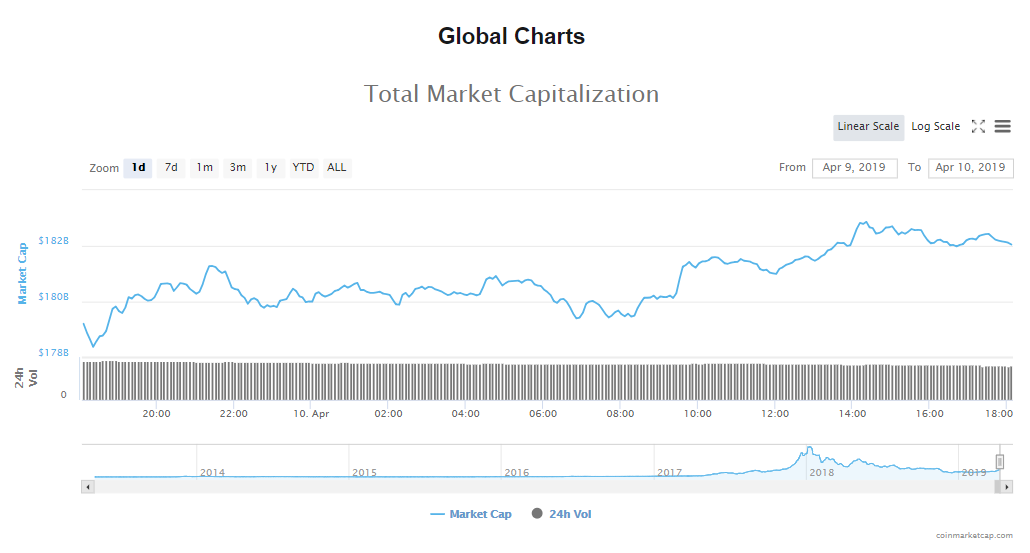This screenshot has width=1030, height=553.
Task: Click the navigator scroll left arrow
Action: click(x=88, y=487)
